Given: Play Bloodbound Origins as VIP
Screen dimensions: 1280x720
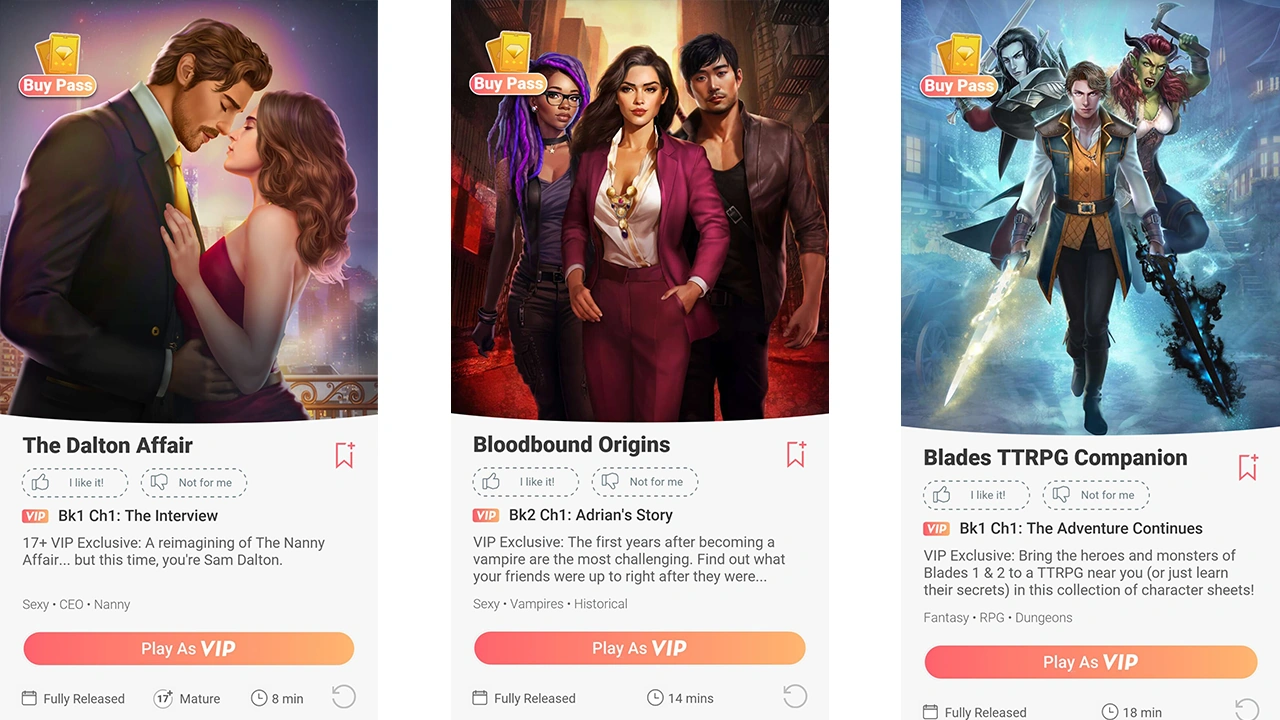Looking at the screenshot, I should (x=640, y=648).
